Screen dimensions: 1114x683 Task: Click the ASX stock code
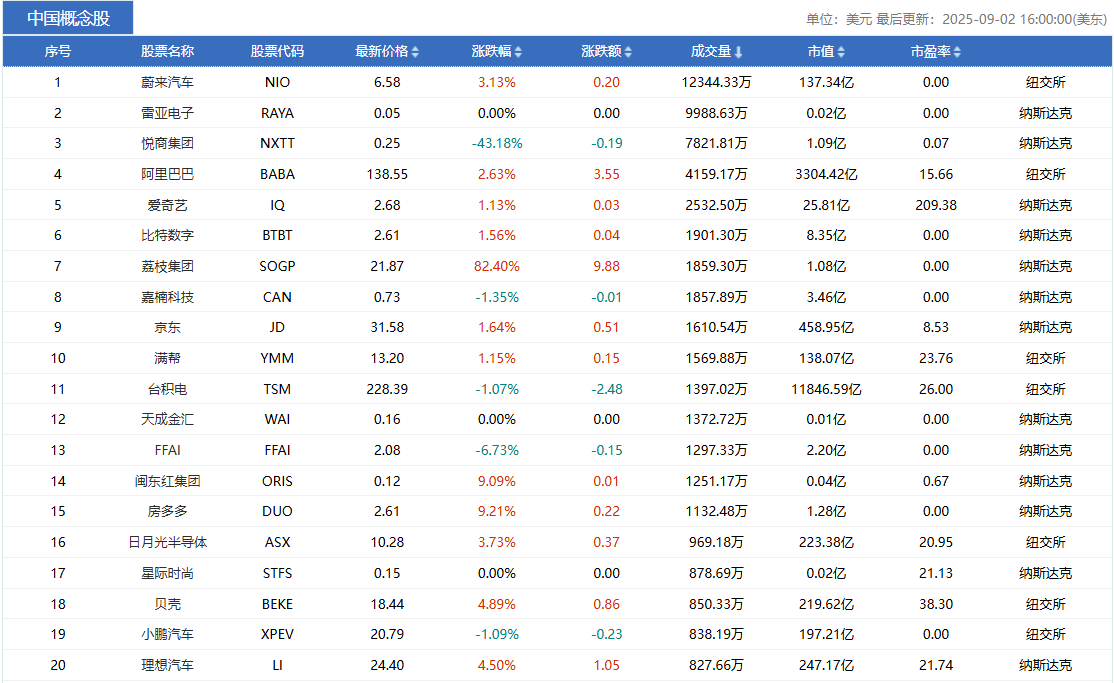pyautogui.click(x=277, y=542)
